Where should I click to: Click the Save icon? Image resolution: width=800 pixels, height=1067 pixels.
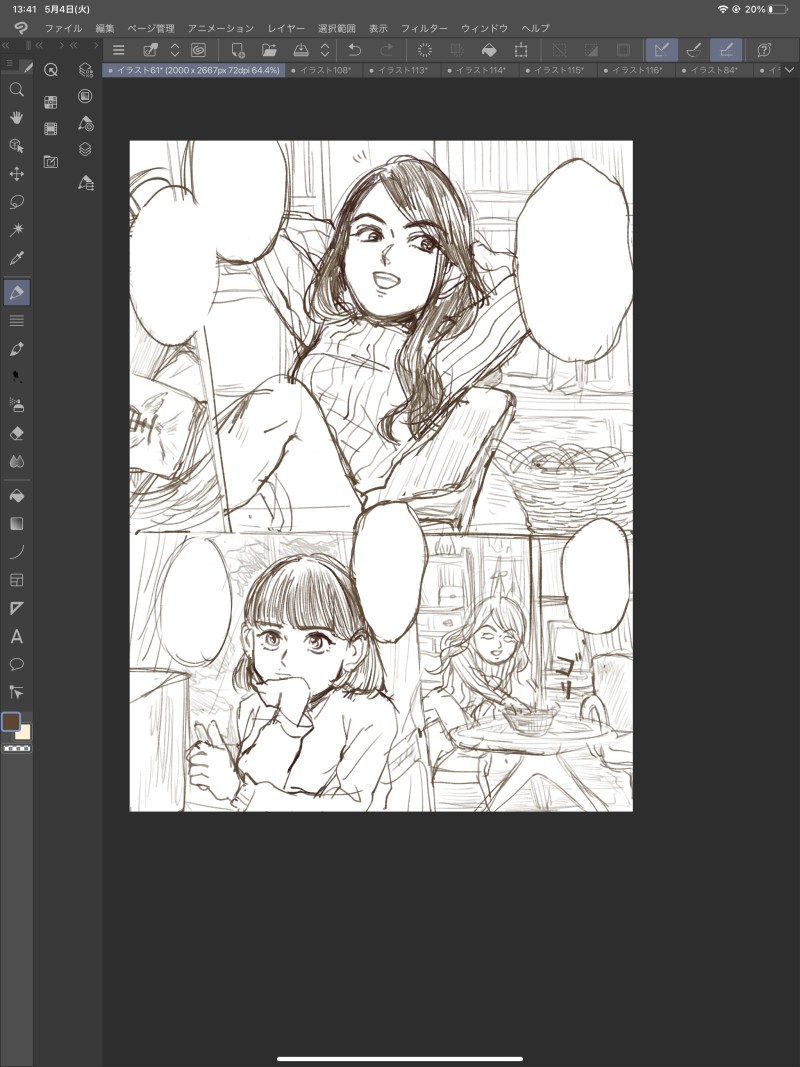click(x=301, y=50)
